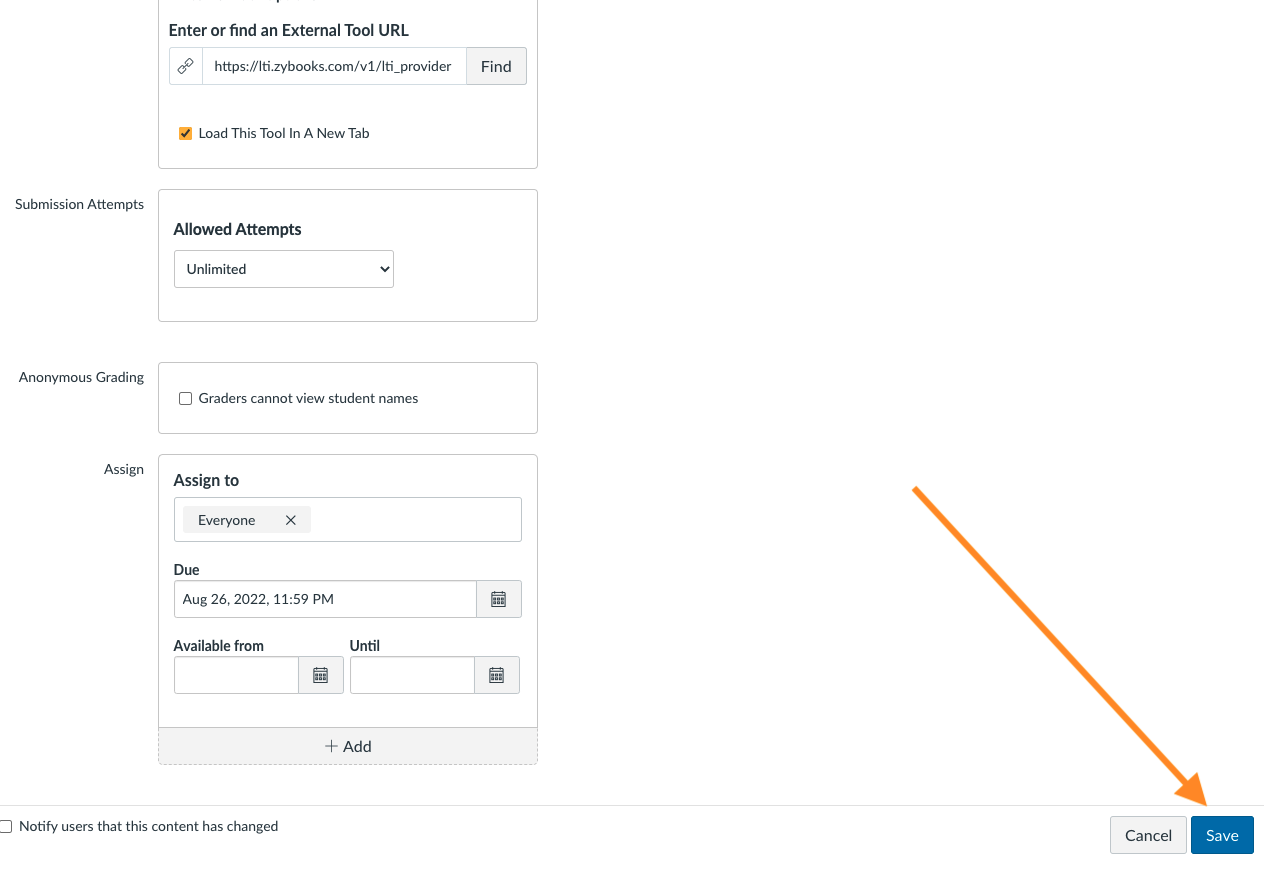Check Notify users that this content has changed

[x=6, y=826]
